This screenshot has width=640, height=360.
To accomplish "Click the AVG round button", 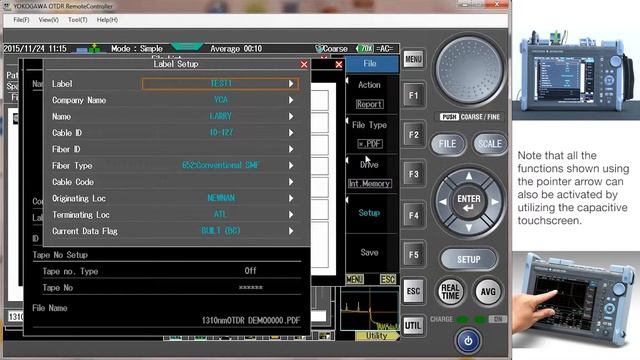I will pos(488,291).
